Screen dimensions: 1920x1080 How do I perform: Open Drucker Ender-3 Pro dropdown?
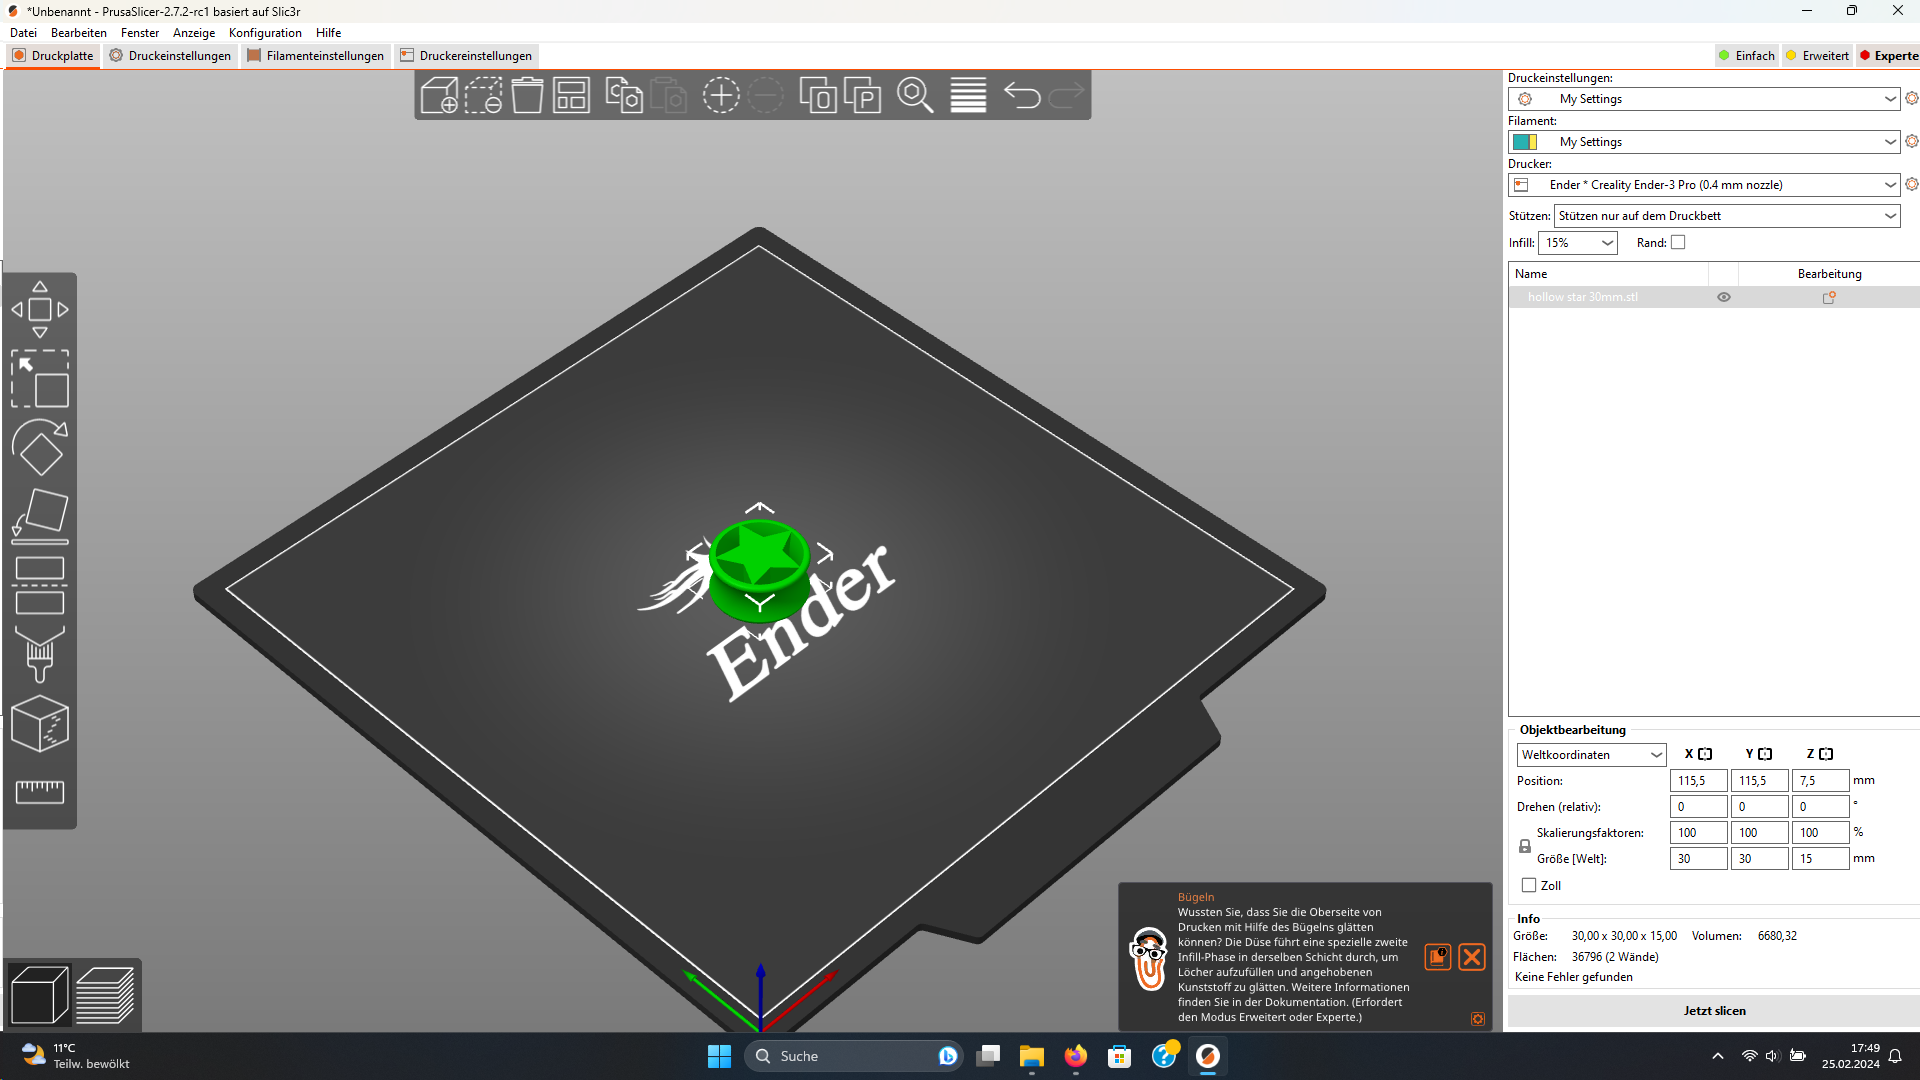1704,185
